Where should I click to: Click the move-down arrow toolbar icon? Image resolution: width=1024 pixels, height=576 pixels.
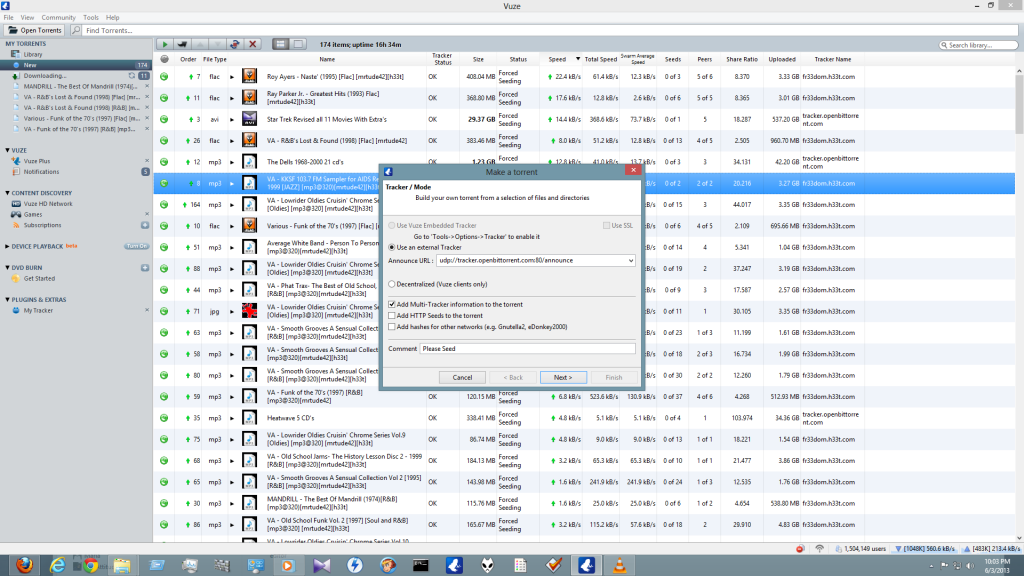[217, 44]
